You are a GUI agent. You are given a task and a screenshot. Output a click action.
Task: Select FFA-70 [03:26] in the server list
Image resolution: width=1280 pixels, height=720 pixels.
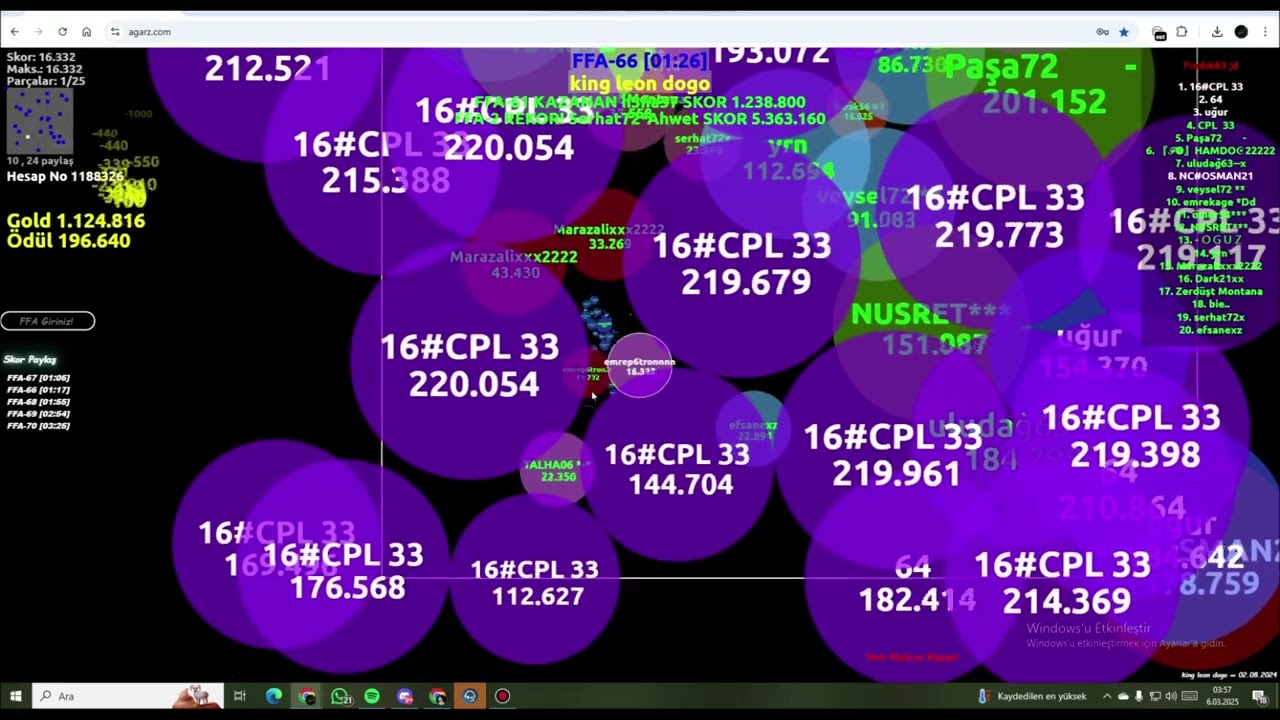point(38,426)
